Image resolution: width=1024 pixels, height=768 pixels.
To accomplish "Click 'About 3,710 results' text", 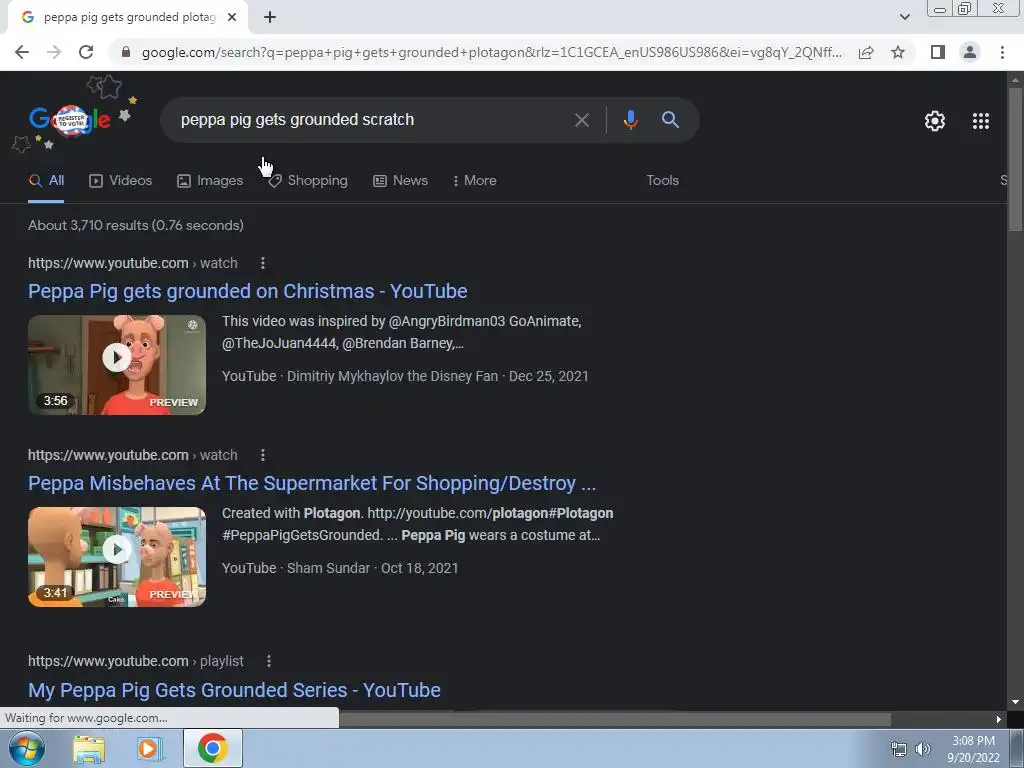I will pos(88,225).
